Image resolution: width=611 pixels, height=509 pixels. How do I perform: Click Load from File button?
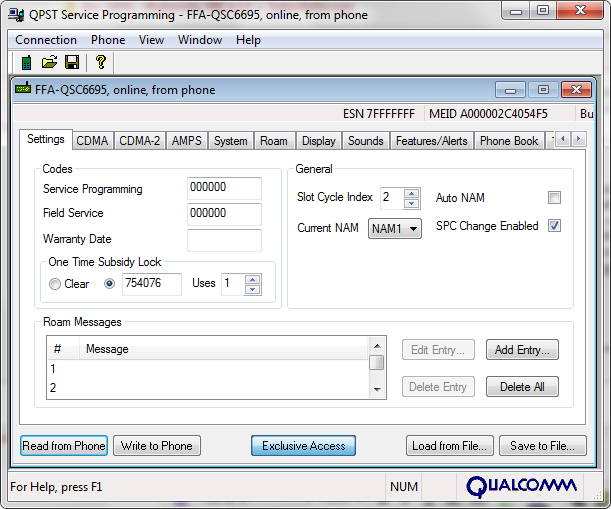(x=450, y=445)
